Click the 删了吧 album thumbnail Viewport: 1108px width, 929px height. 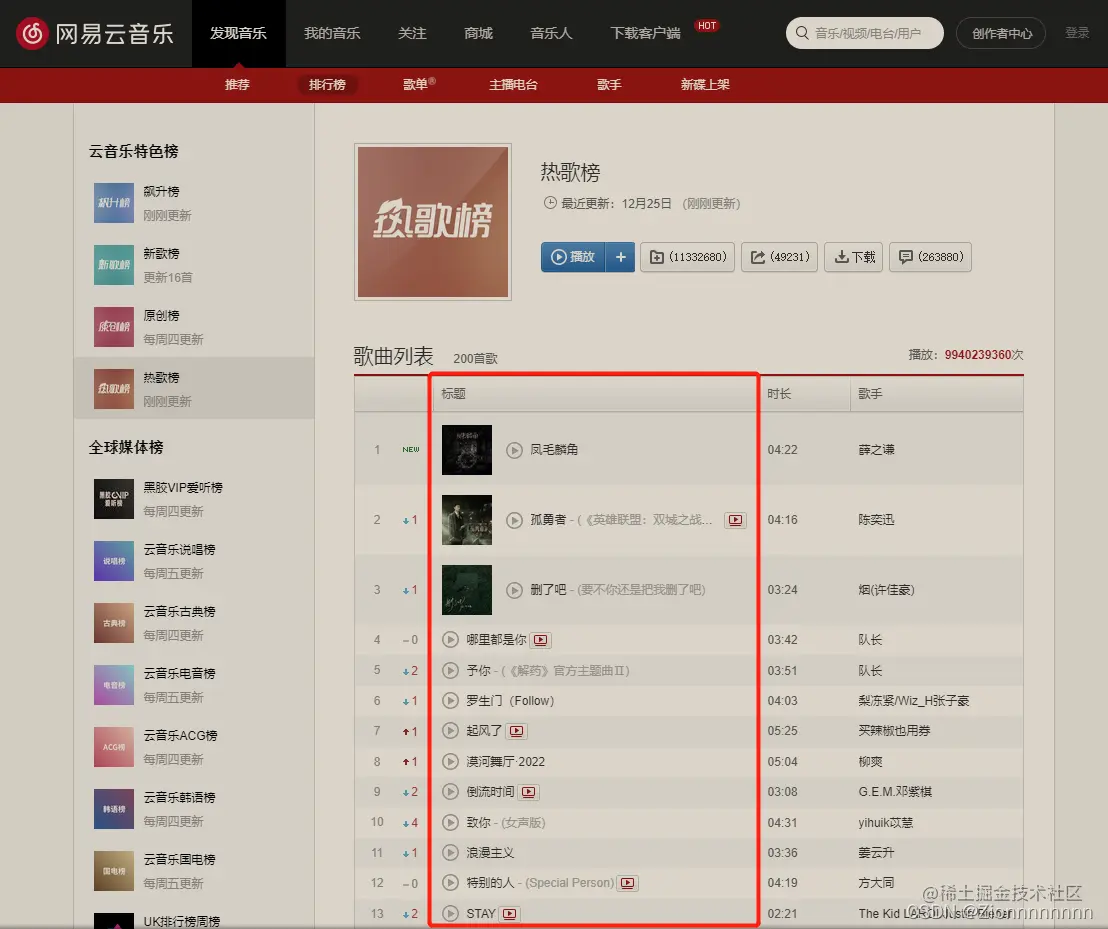467,590
